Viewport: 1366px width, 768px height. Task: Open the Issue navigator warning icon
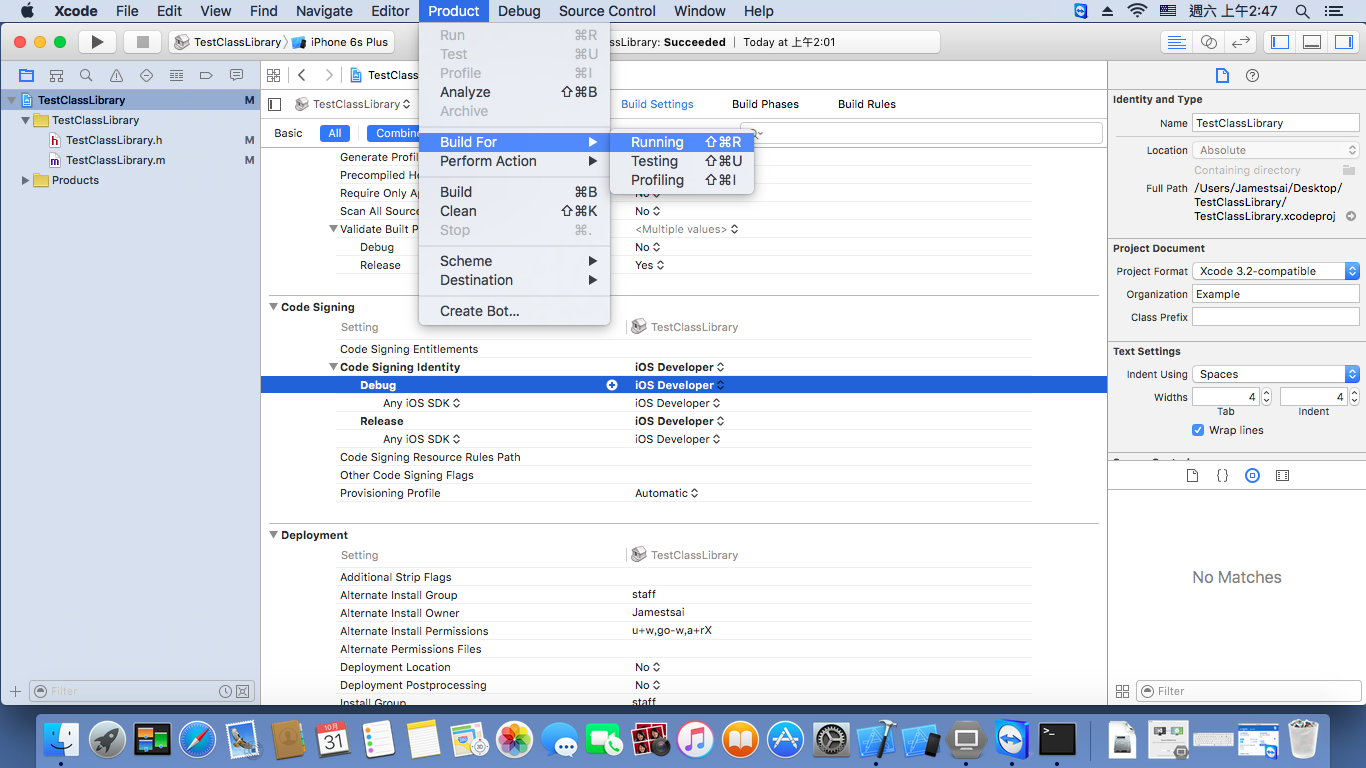click(116, 75)
